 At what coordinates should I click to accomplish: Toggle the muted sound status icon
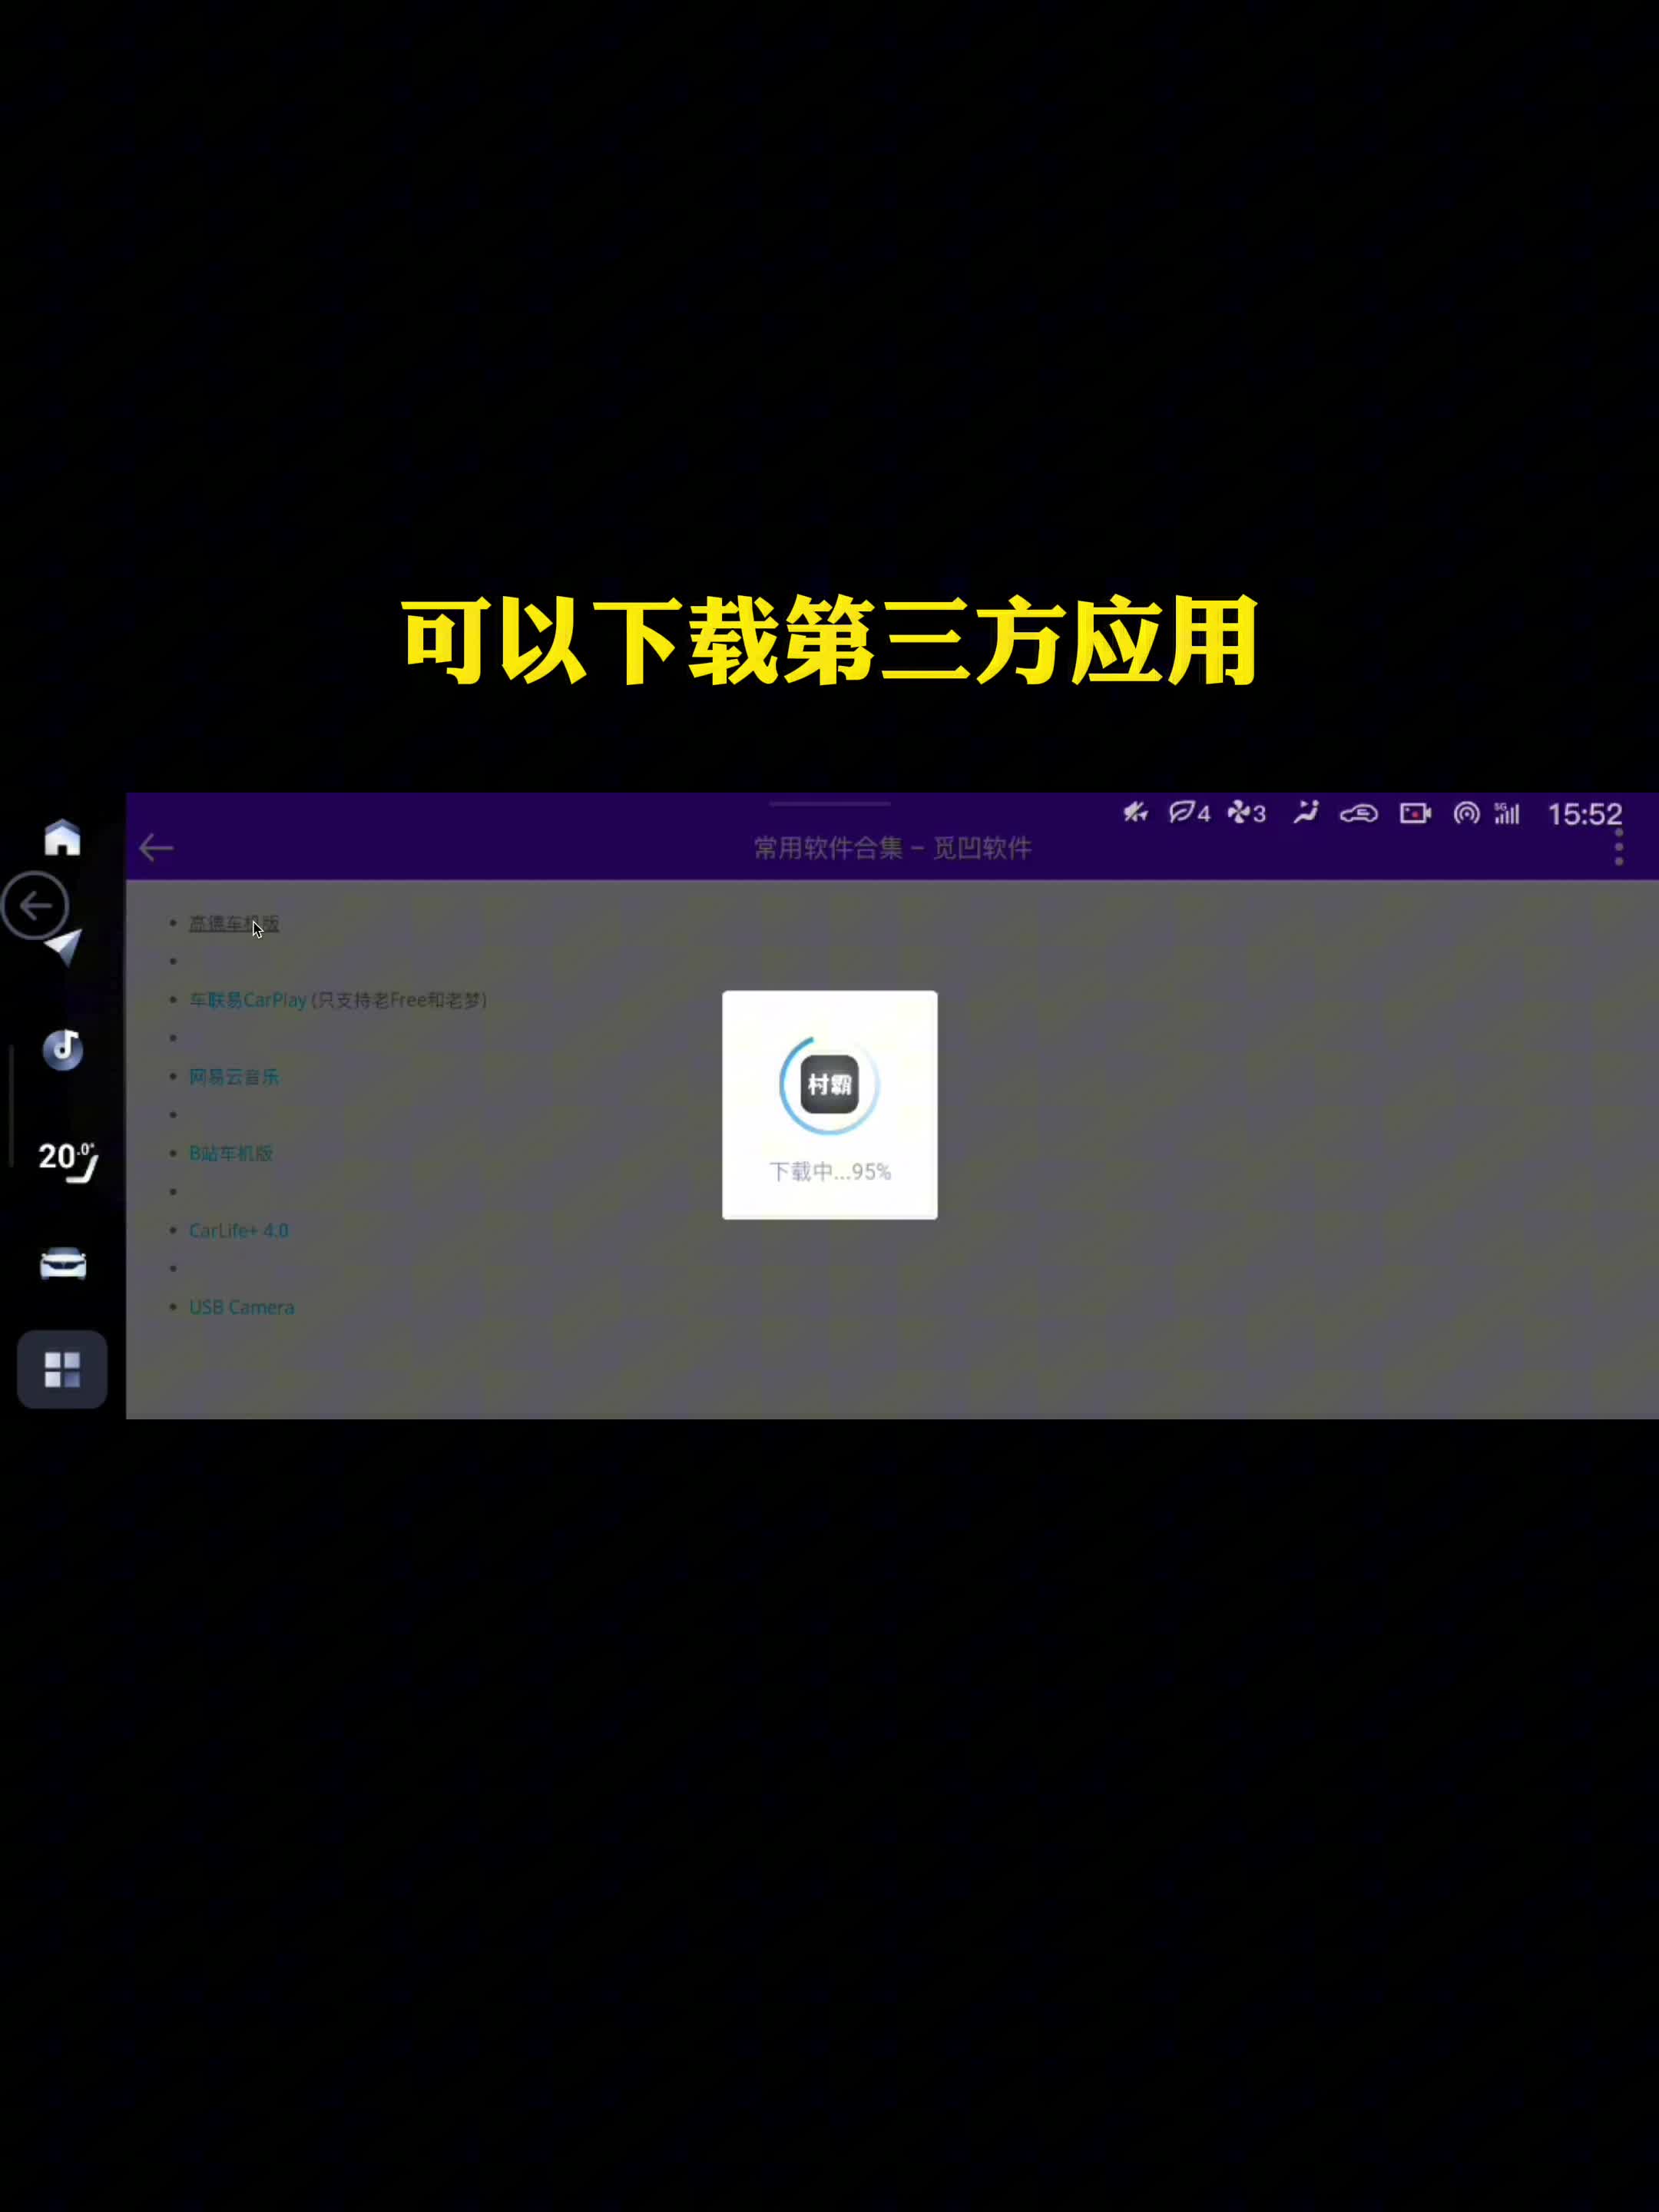(x=1135, y=813)
